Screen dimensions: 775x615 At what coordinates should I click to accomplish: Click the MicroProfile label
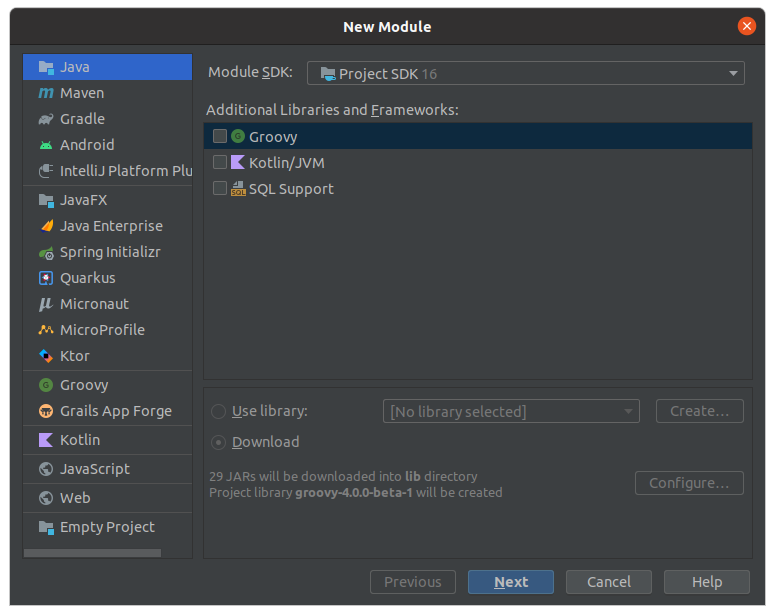[x=102, y=330]
